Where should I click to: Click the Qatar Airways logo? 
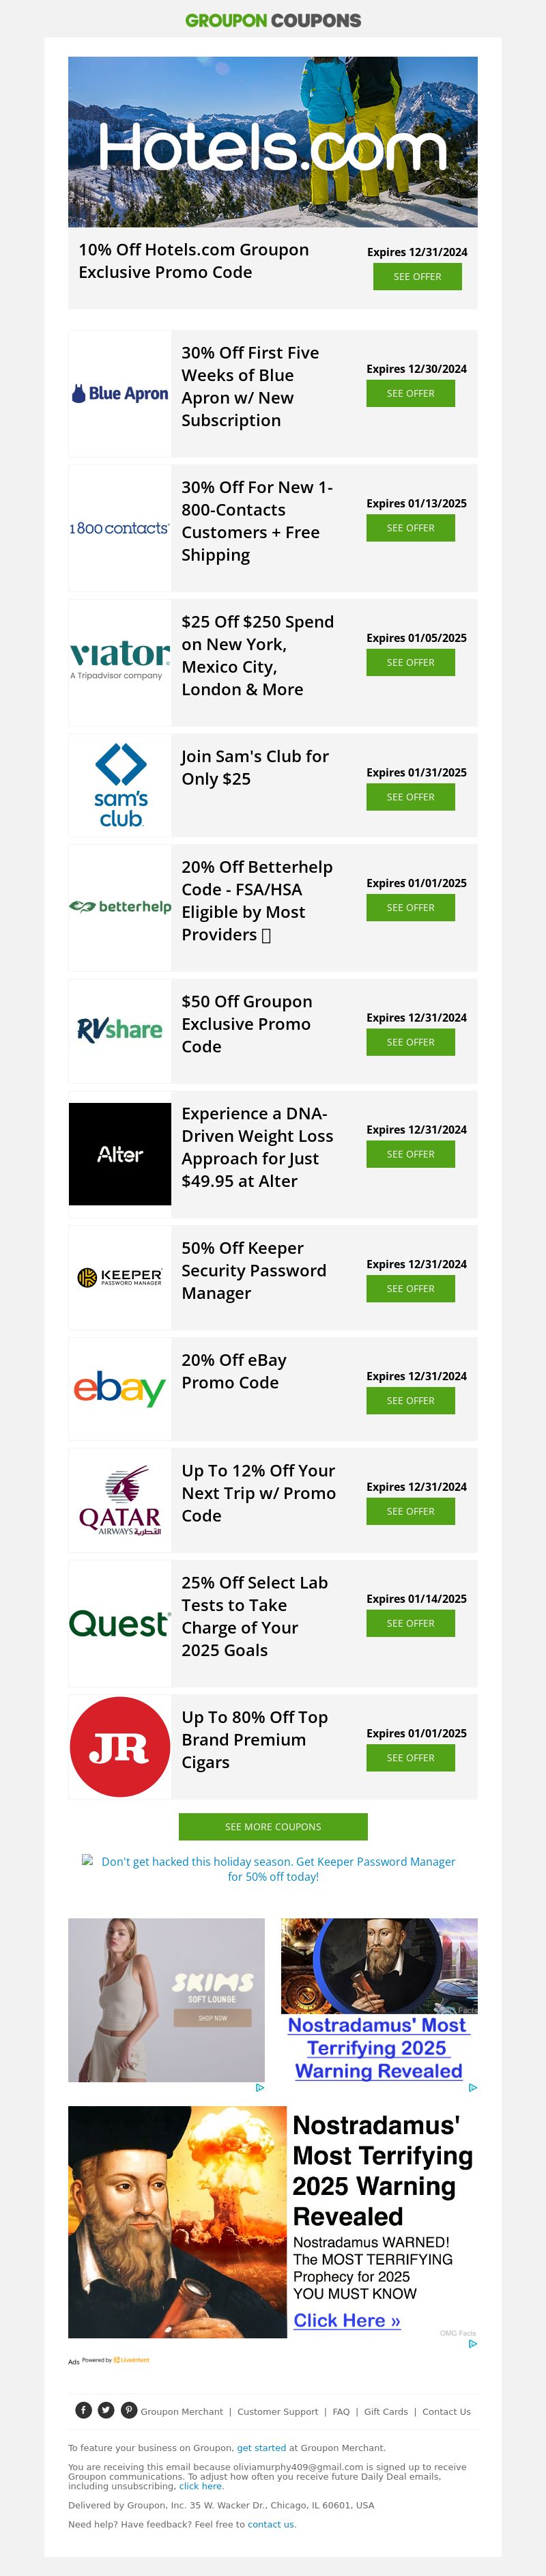pyautogui.click(x=120, y=1500)
